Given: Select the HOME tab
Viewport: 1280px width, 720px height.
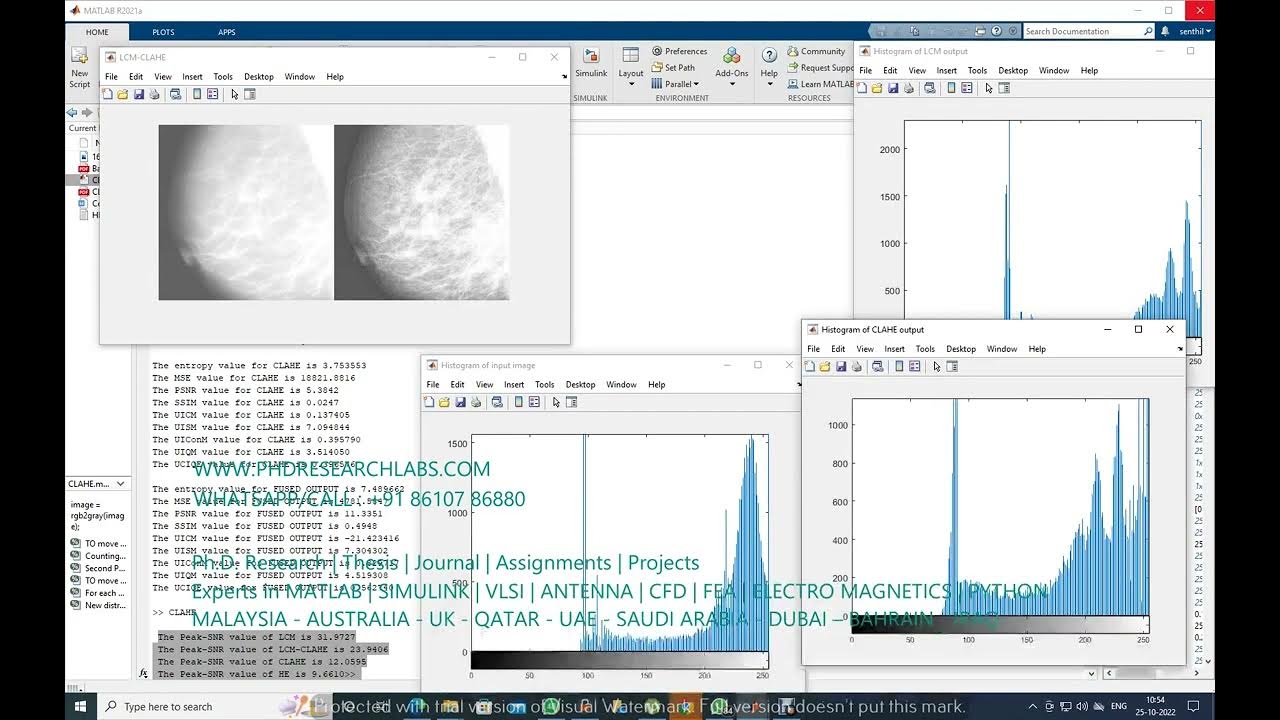Looking at the screenshot, I should 97,32.
